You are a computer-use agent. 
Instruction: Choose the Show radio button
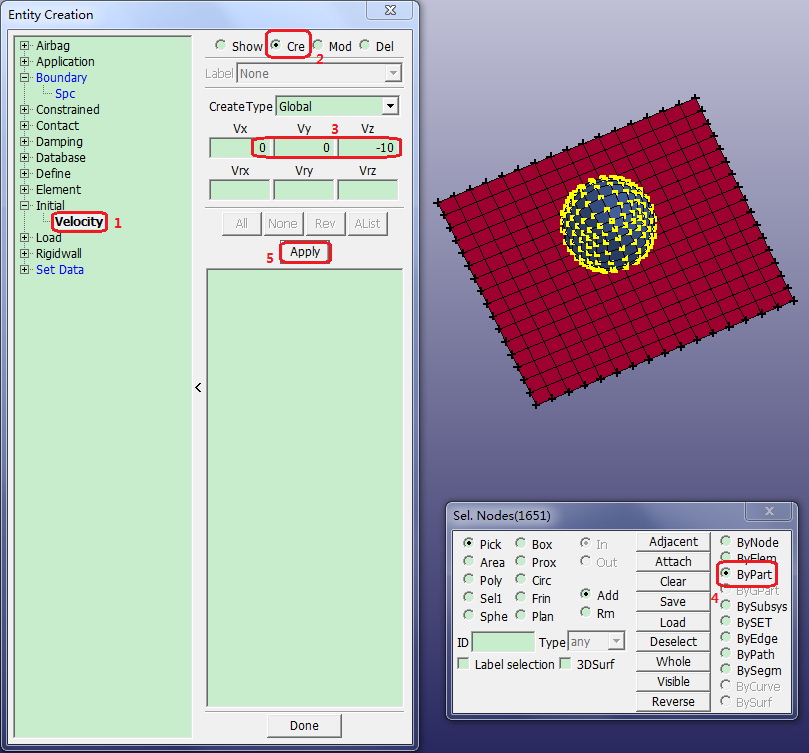[x=221, y=46]
